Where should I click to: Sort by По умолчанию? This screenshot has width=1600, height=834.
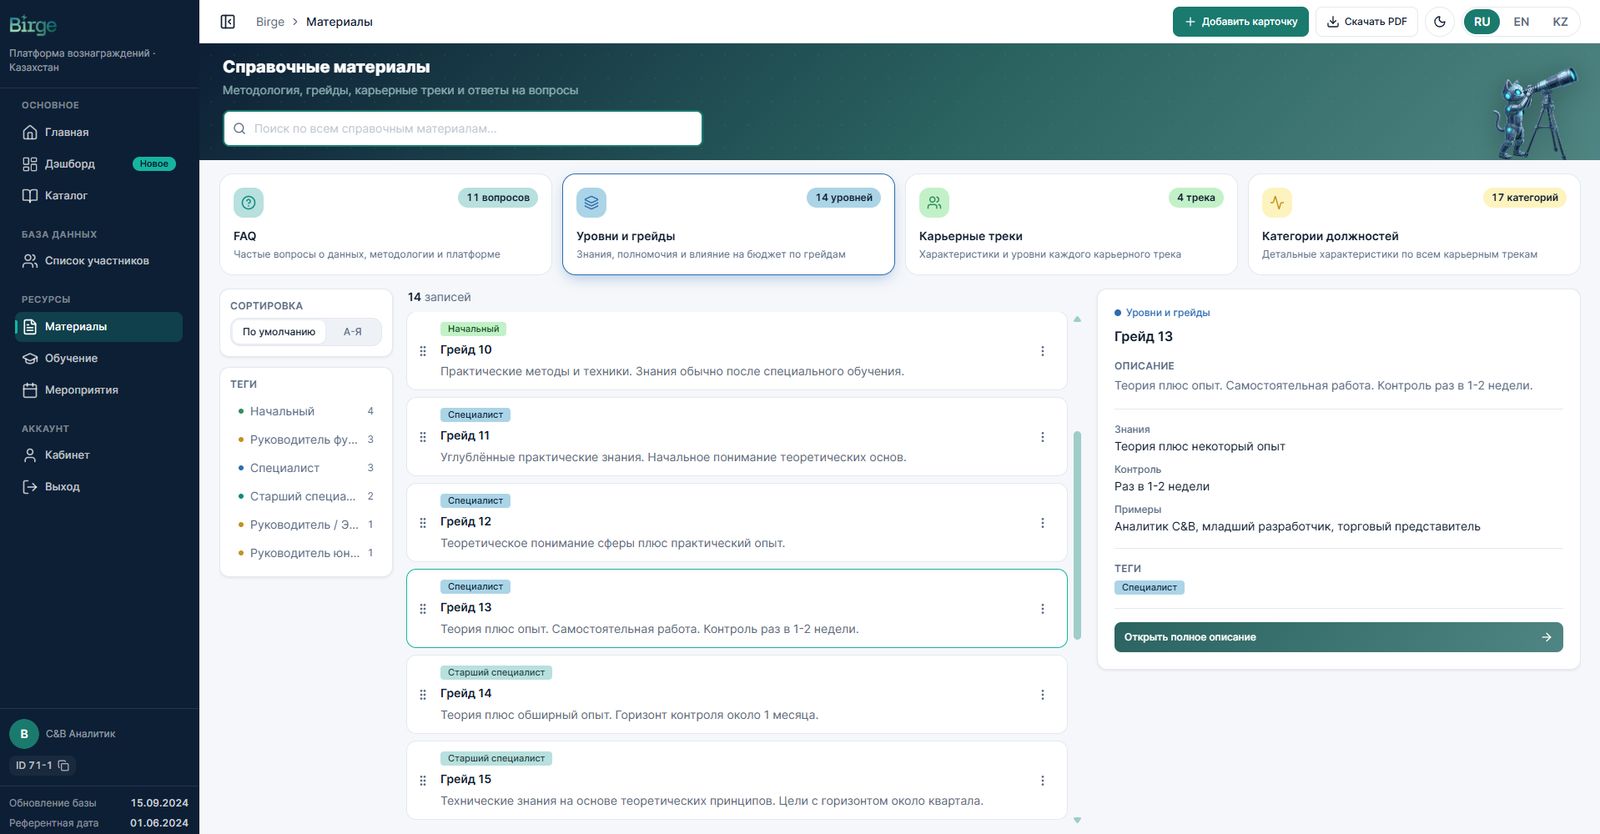[279, 332]
